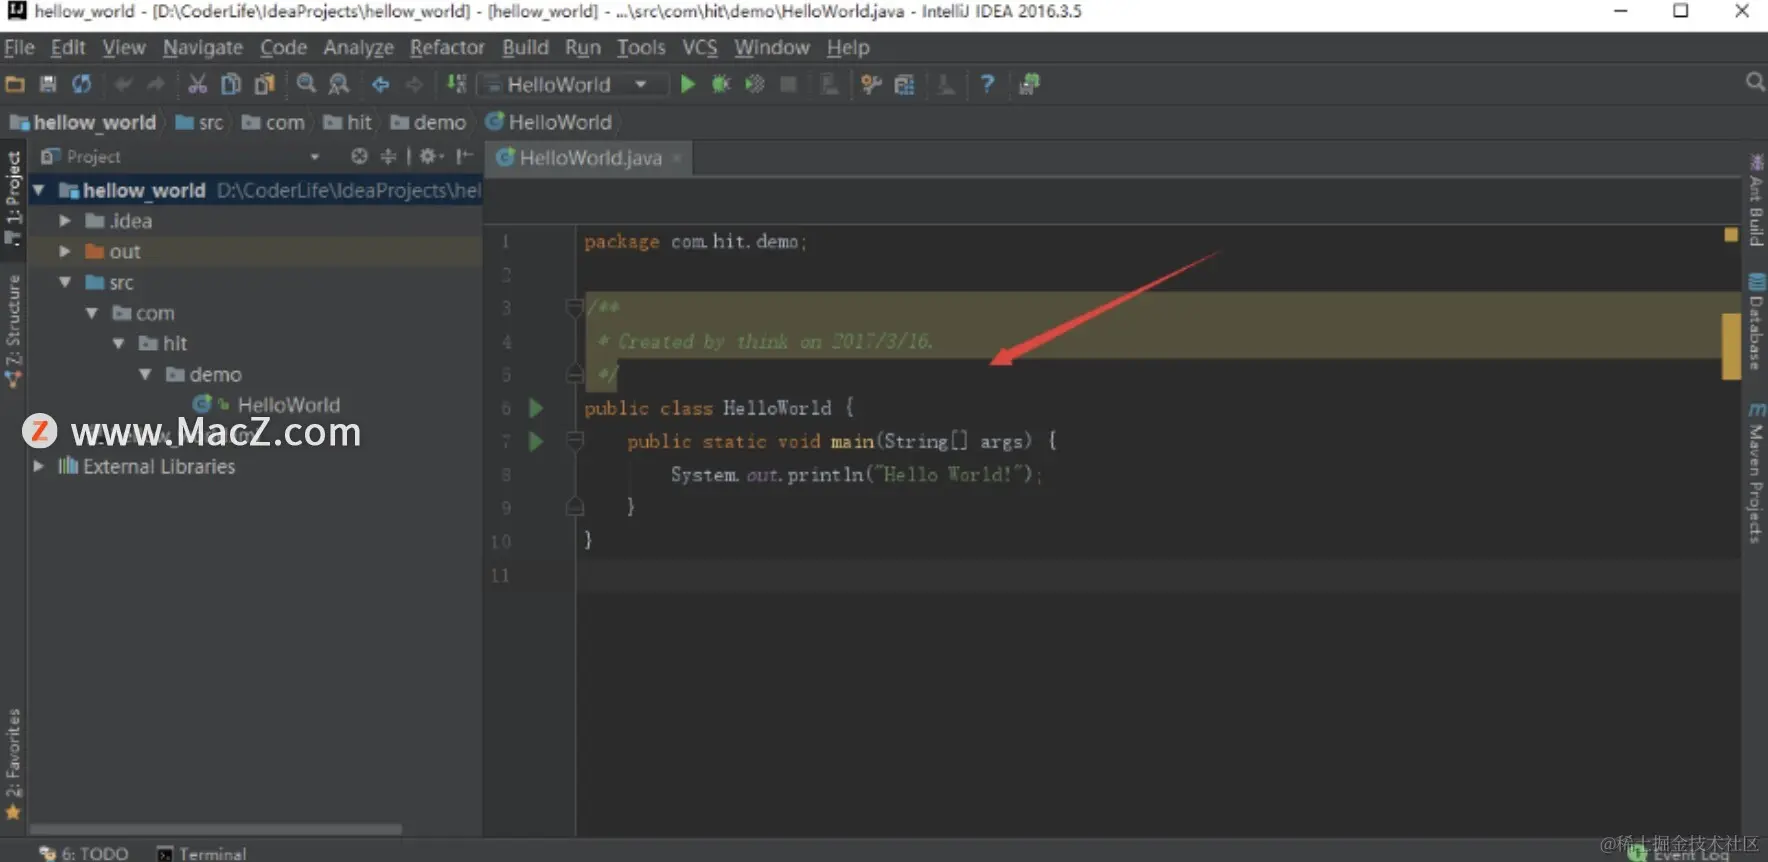Open the HelloWorld run configuration dropdown

pyautogui.click(x=575, y=85)
